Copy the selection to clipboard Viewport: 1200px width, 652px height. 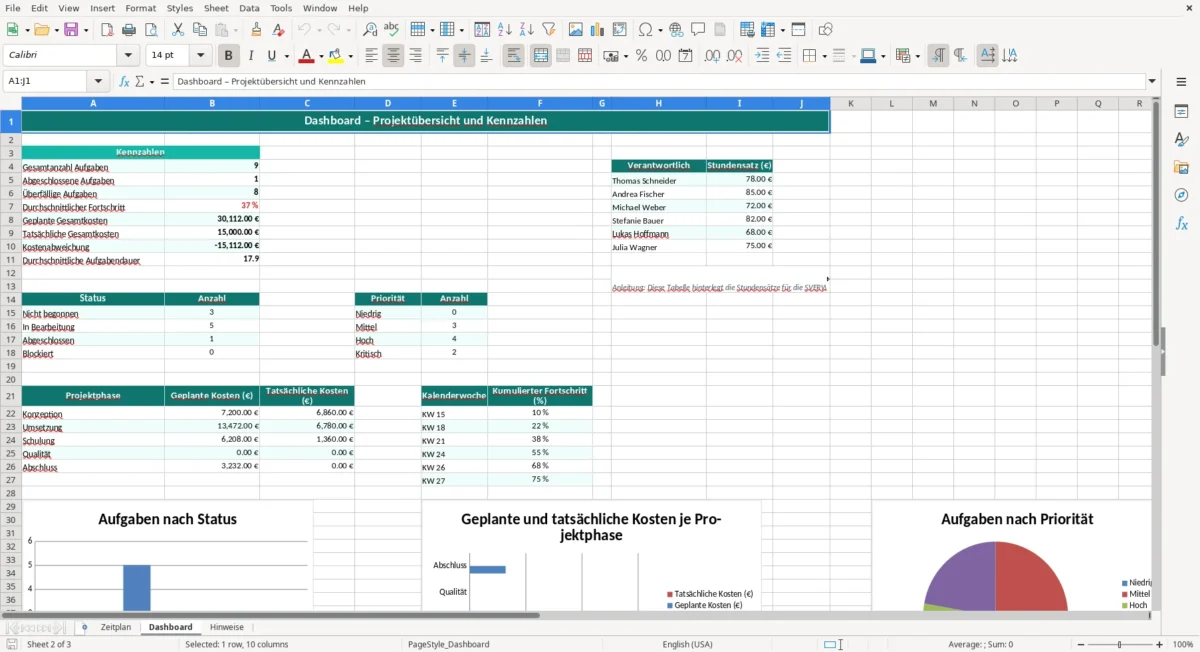[199, 30]
